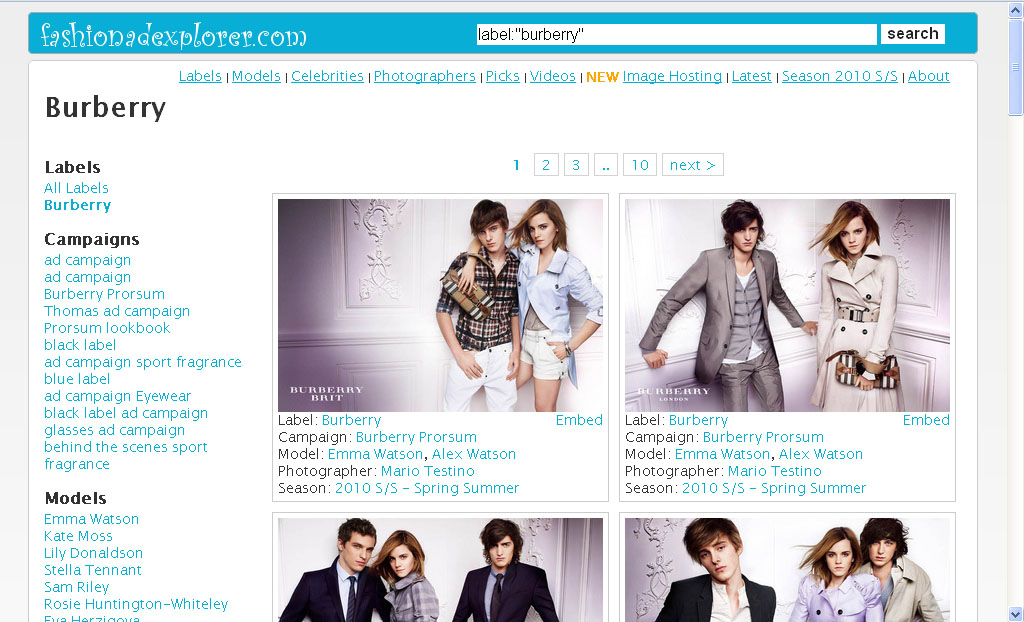Open the Labels navigation link
This screenshot has width=1024, height=622.
(x=200, y=76)
